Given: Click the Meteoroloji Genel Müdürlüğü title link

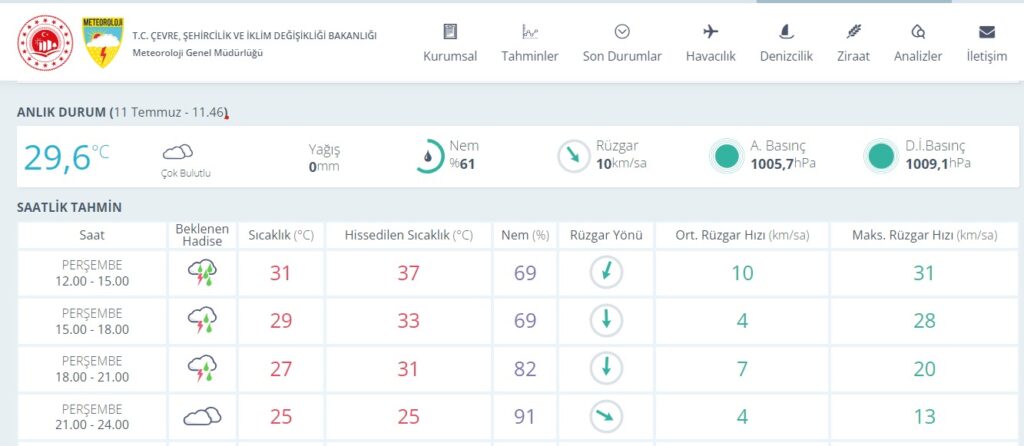Looking at the screenshot, I should tap(197, 52).
